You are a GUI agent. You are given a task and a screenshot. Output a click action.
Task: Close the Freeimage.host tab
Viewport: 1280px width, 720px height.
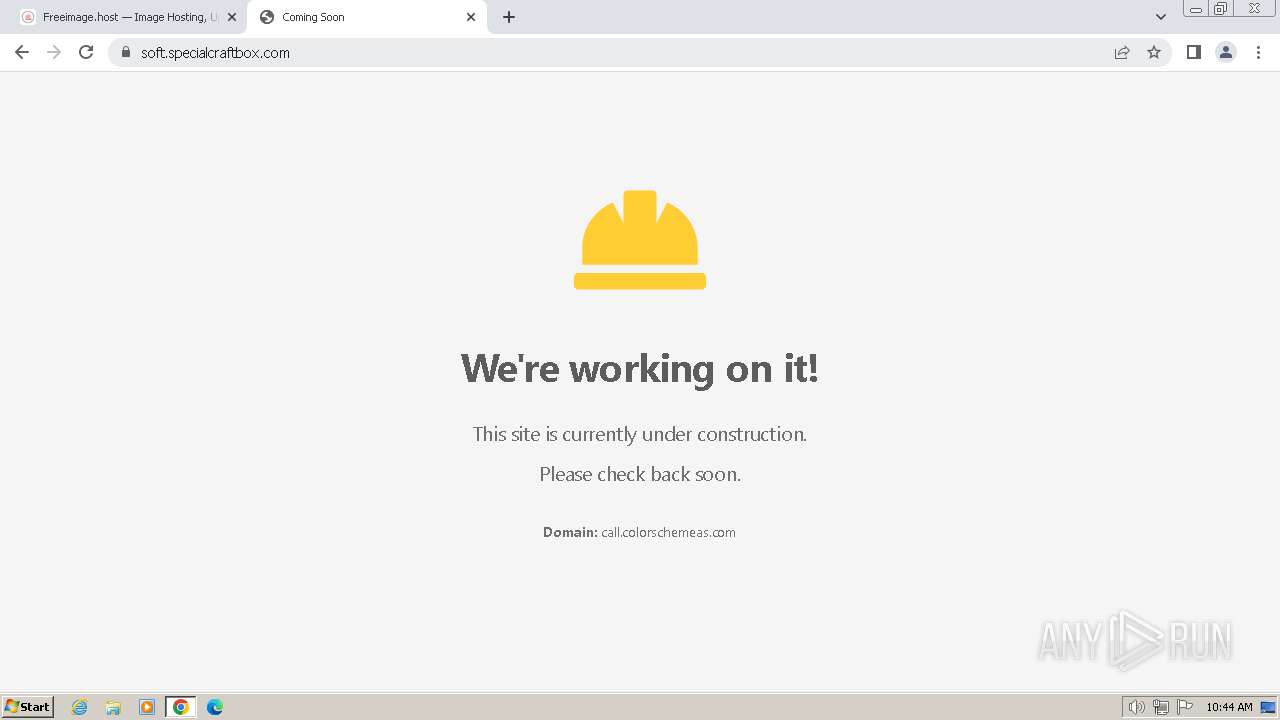pos(232,17)
